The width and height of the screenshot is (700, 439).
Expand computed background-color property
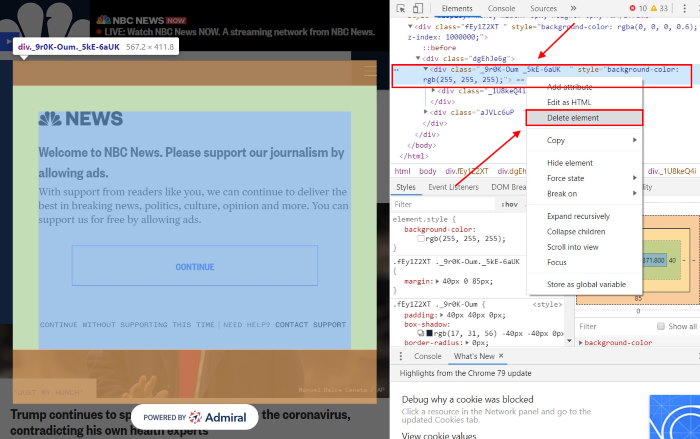click(581, 343)
